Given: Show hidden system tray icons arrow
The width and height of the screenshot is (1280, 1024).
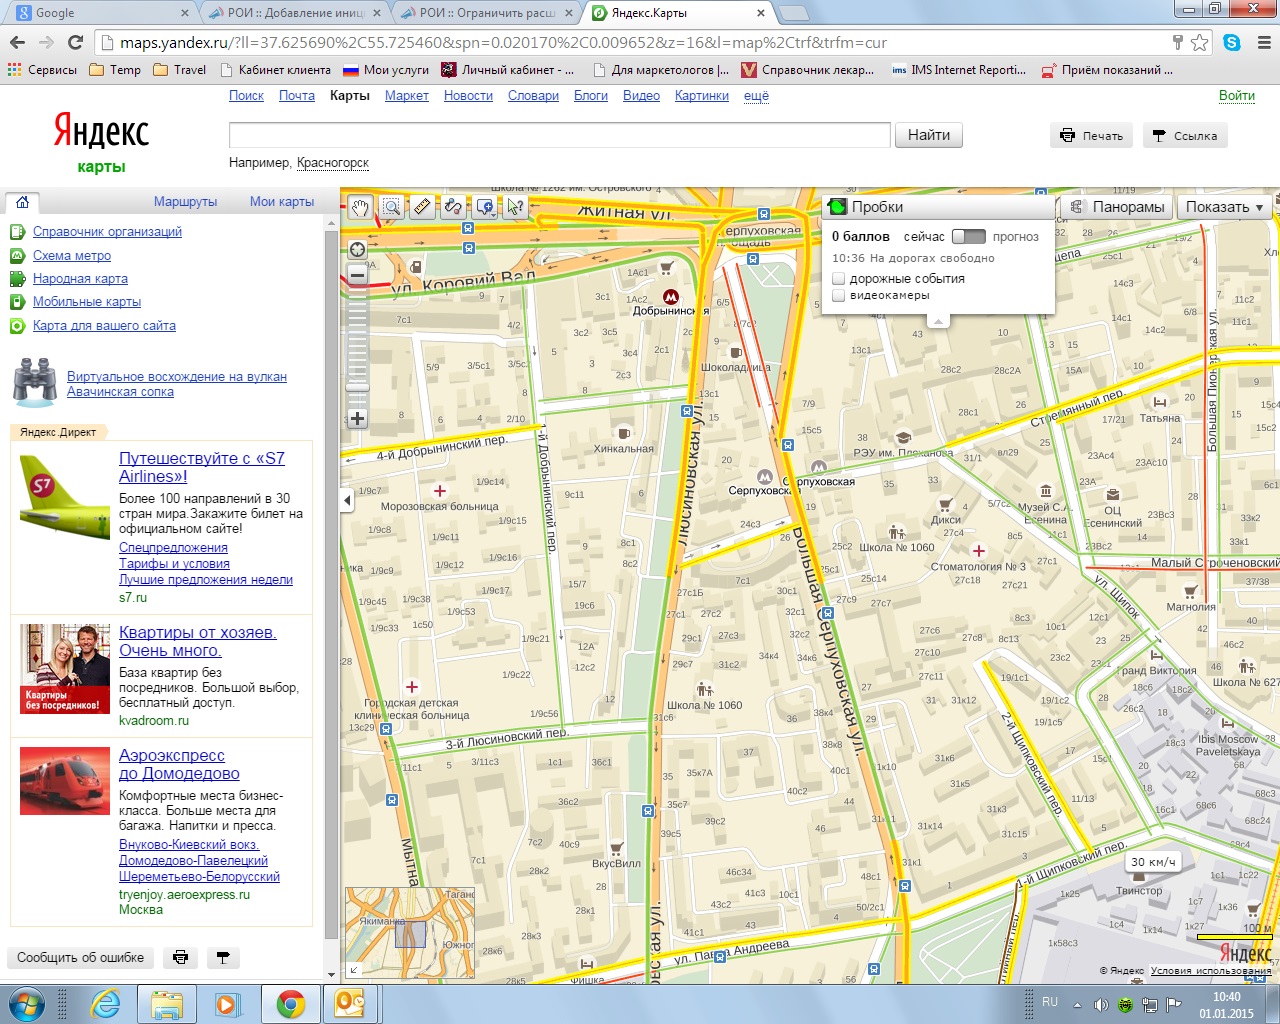Looking at the screenshot, I should click(1077, 1004).
